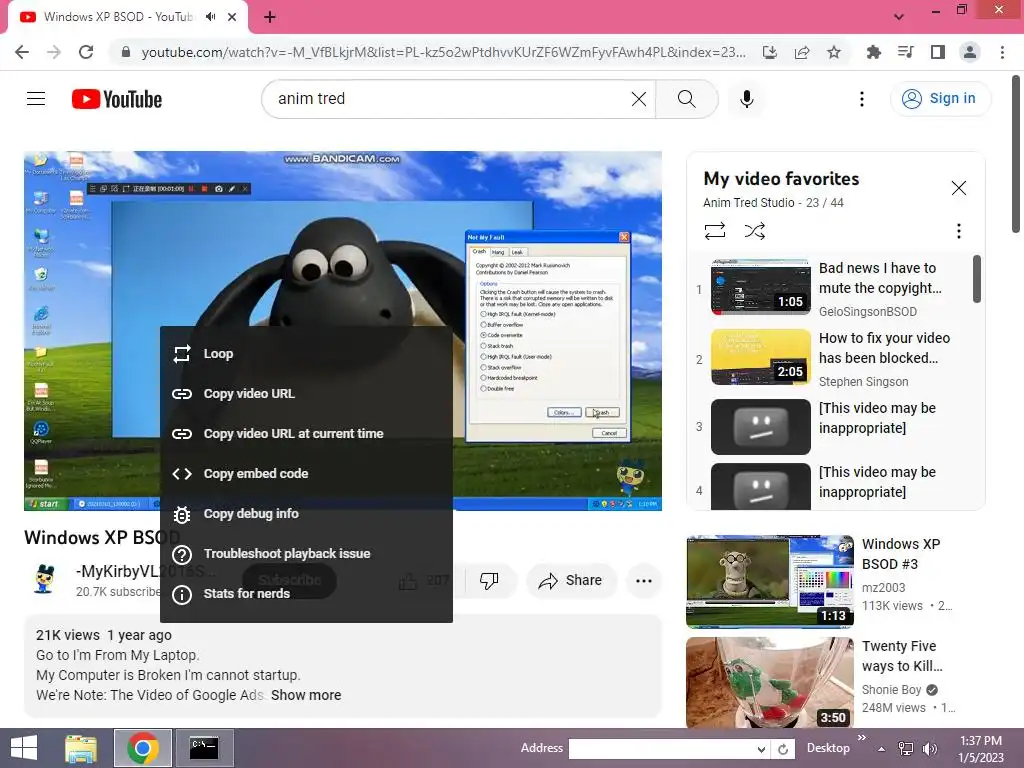The width and height of the screenshot is (1024, 768).
Task: Click the page vertical scrollbar
Action: tap(1016, 154)
